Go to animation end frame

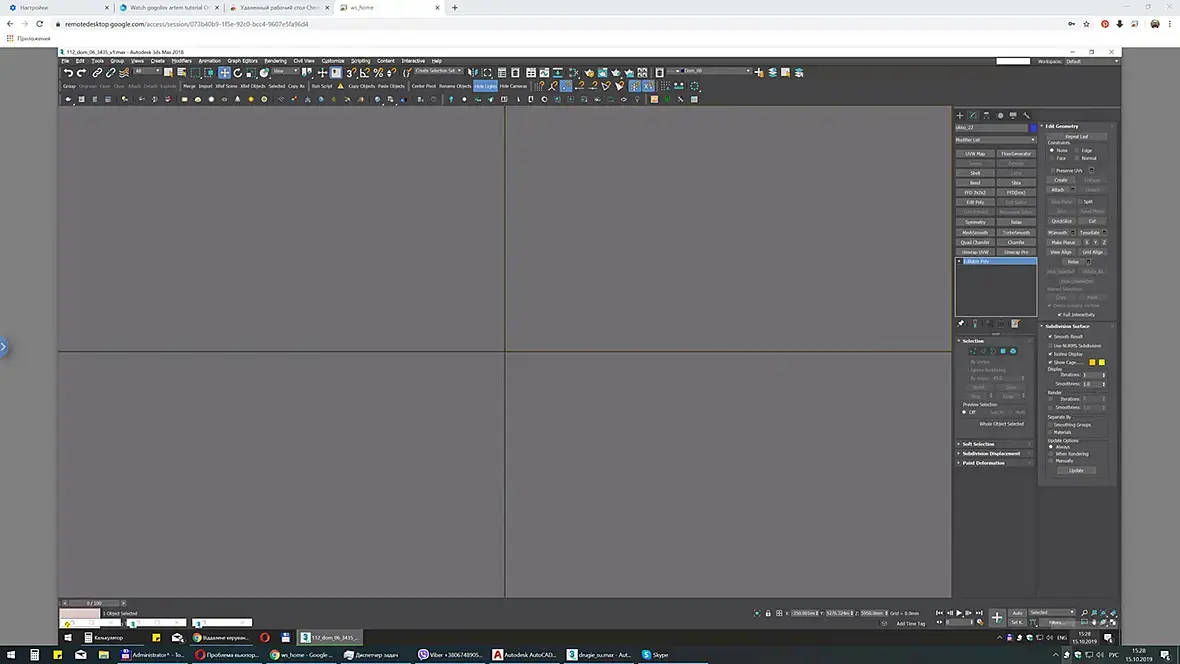coord(979,613)
